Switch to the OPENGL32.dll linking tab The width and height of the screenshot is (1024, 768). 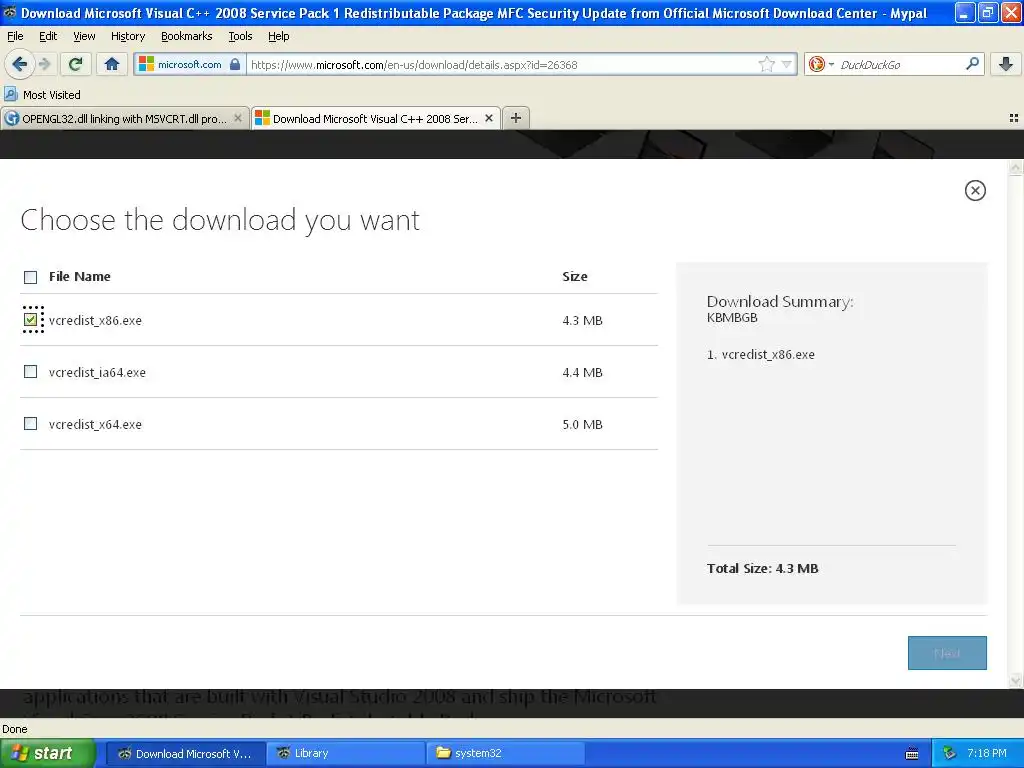point(124,118)
